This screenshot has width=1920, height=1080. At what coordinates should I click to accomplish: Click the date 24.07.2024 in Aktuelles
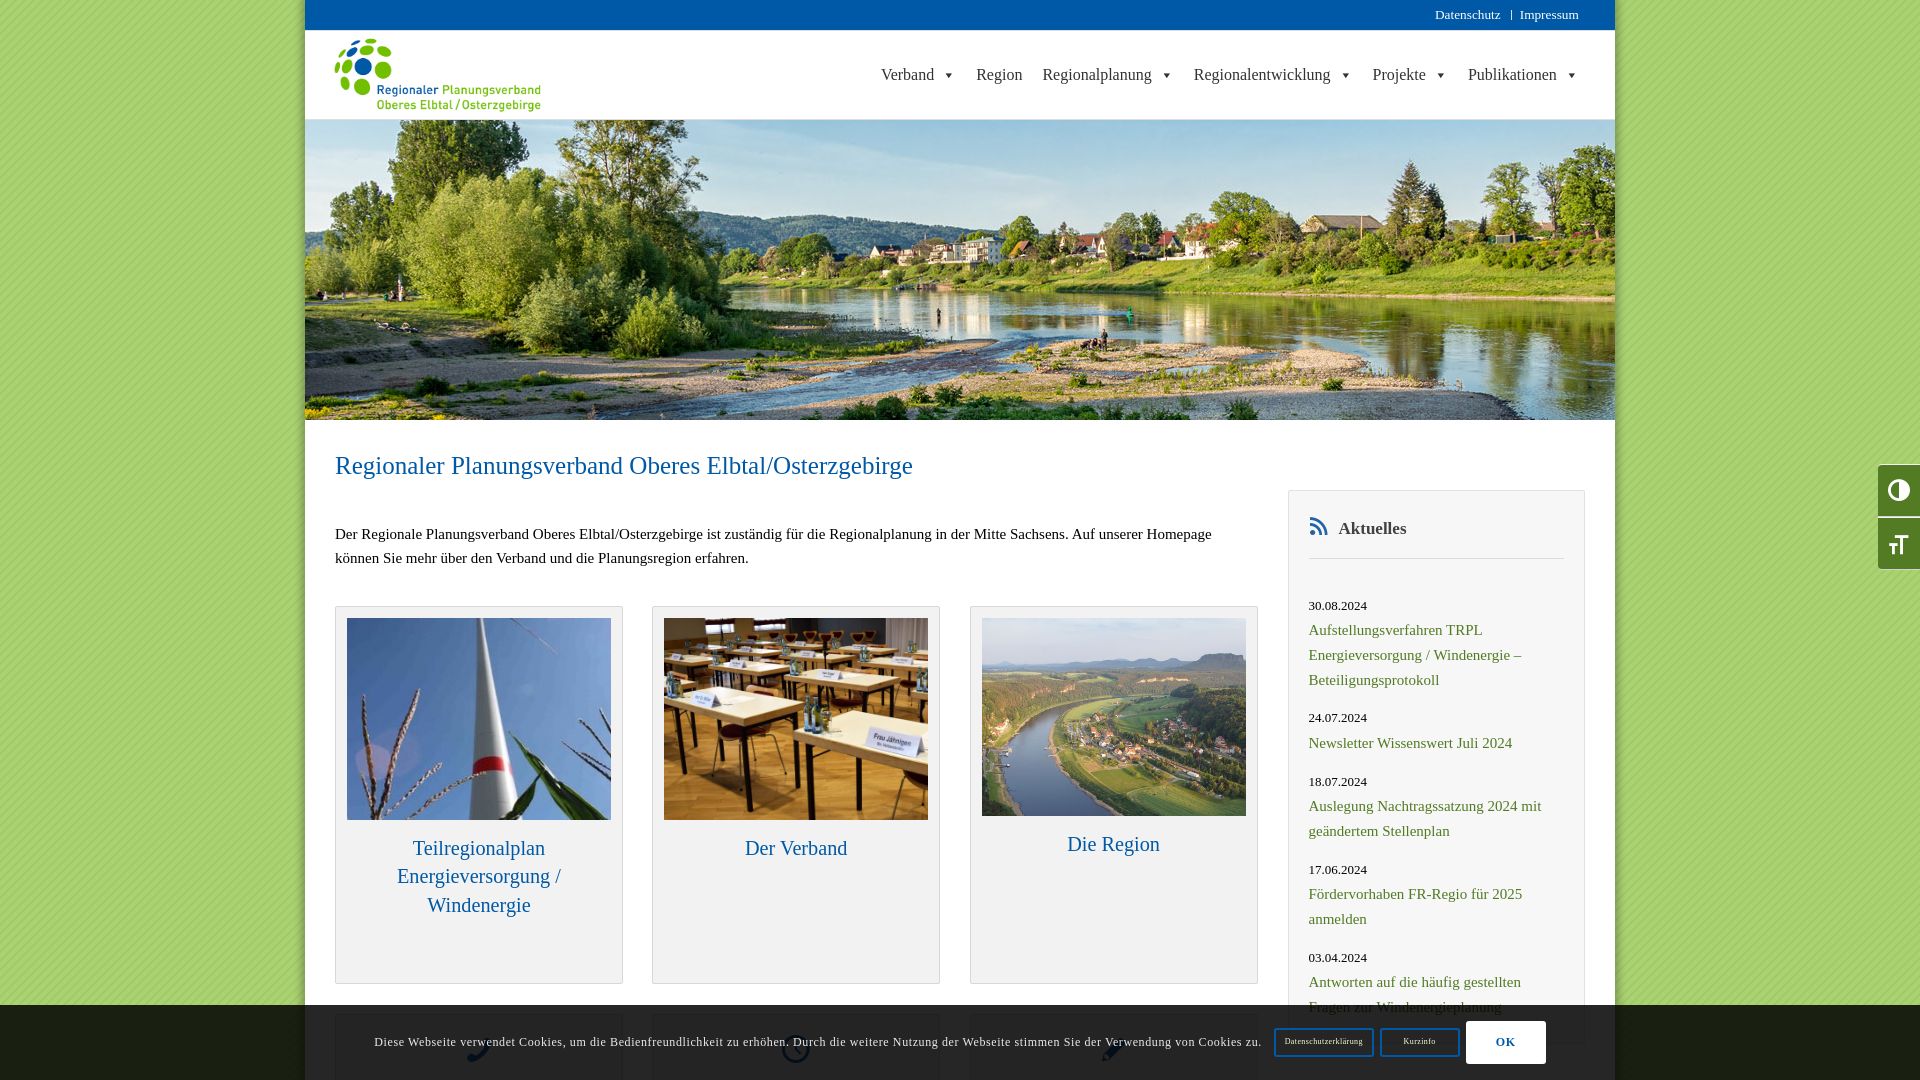click(1337, 718)
